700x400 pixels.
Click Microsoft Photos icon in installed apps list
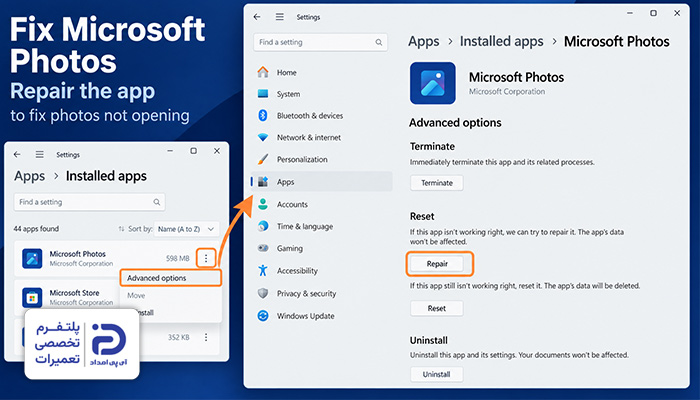(x=32, y=258)
